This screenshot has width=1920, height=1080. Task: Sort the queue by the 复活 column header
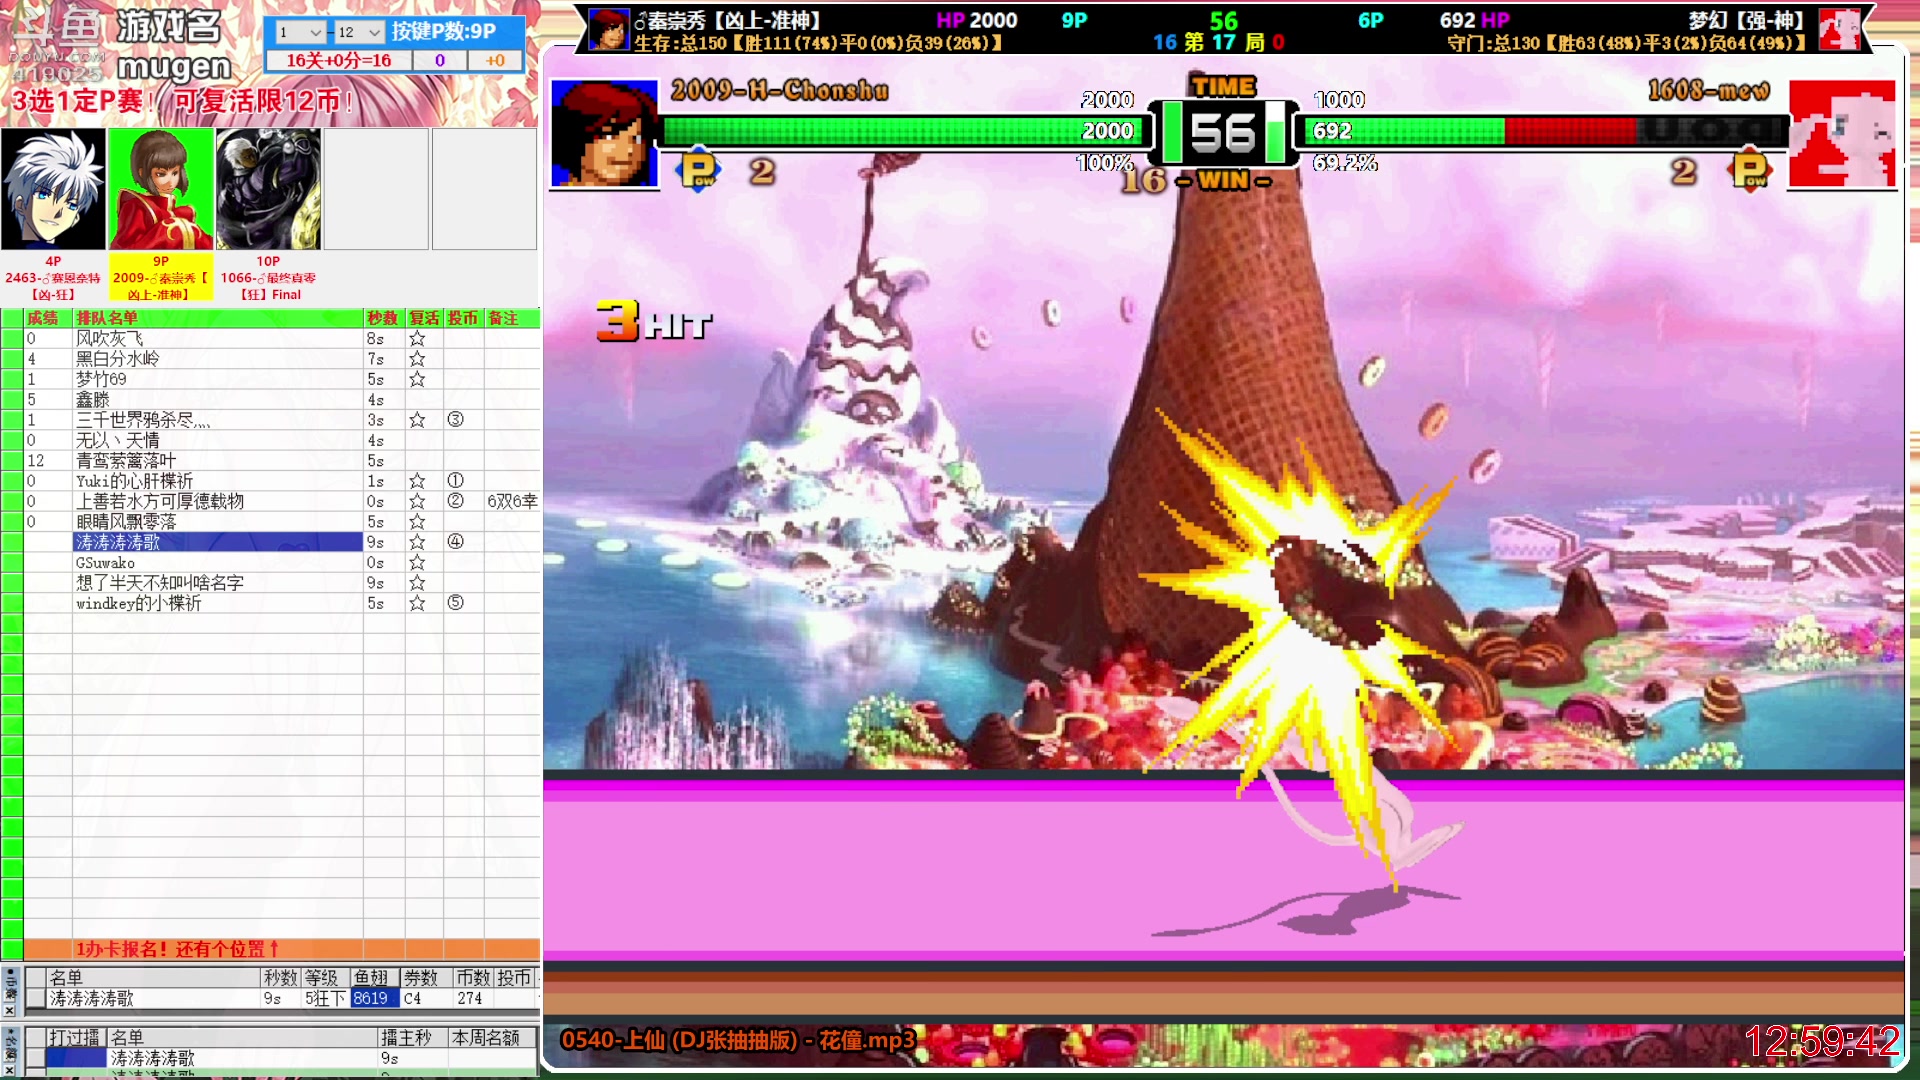(424, 318)
